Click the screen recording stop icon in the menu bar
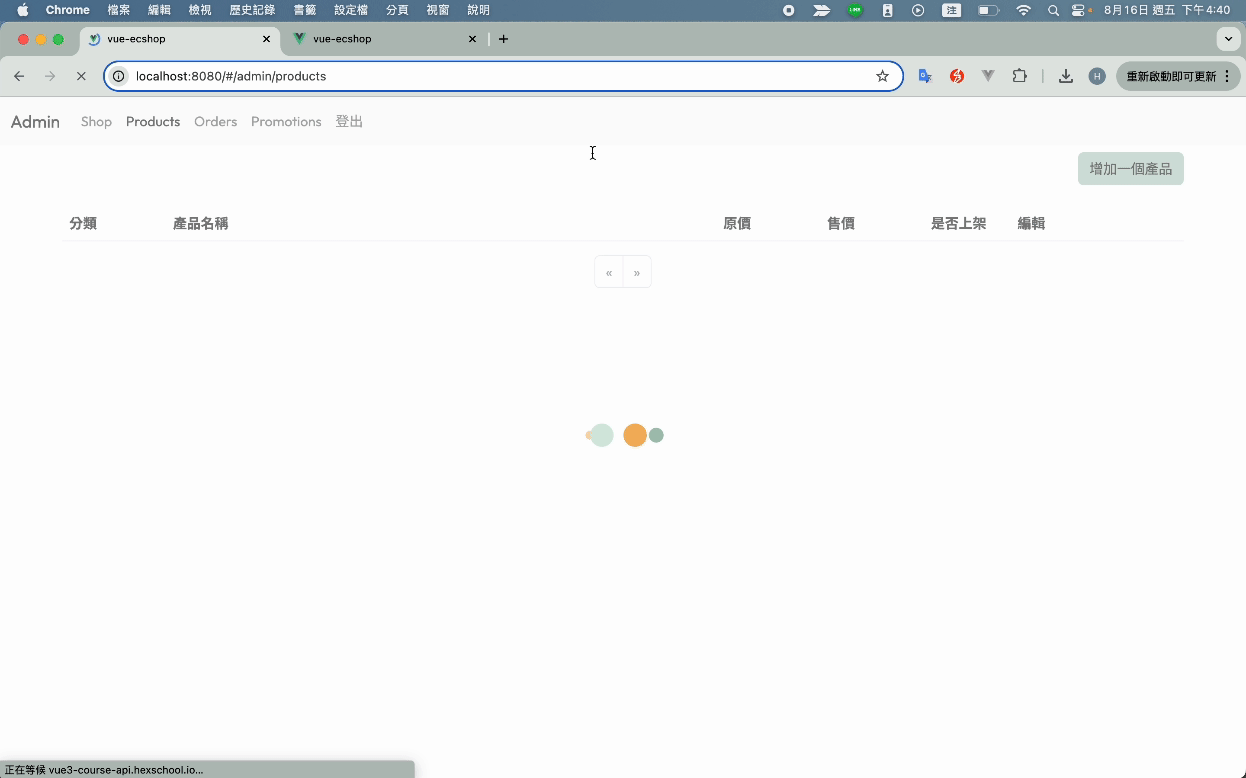This screenshot has height=778, width=1246. point(789,10)
